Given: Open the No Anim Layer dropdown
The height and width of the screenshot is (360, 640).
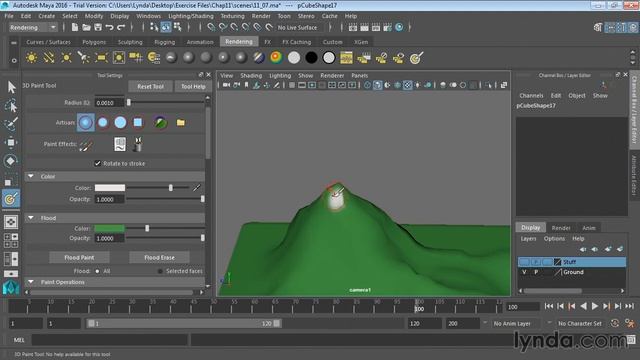Looking at the screenshot, I should (517, 324).
